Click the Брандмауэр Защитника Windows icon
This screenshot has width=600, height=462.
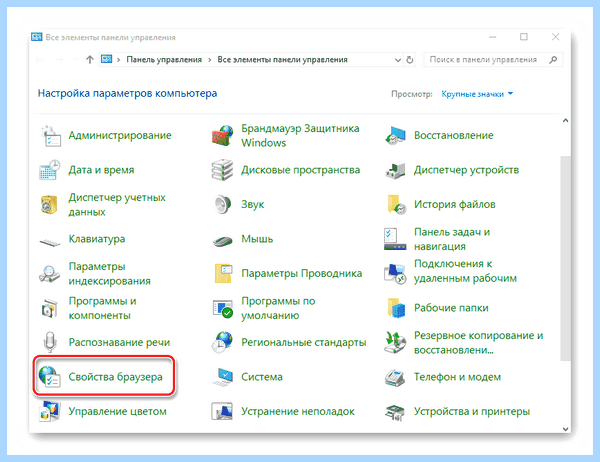(x=223, y=135)
